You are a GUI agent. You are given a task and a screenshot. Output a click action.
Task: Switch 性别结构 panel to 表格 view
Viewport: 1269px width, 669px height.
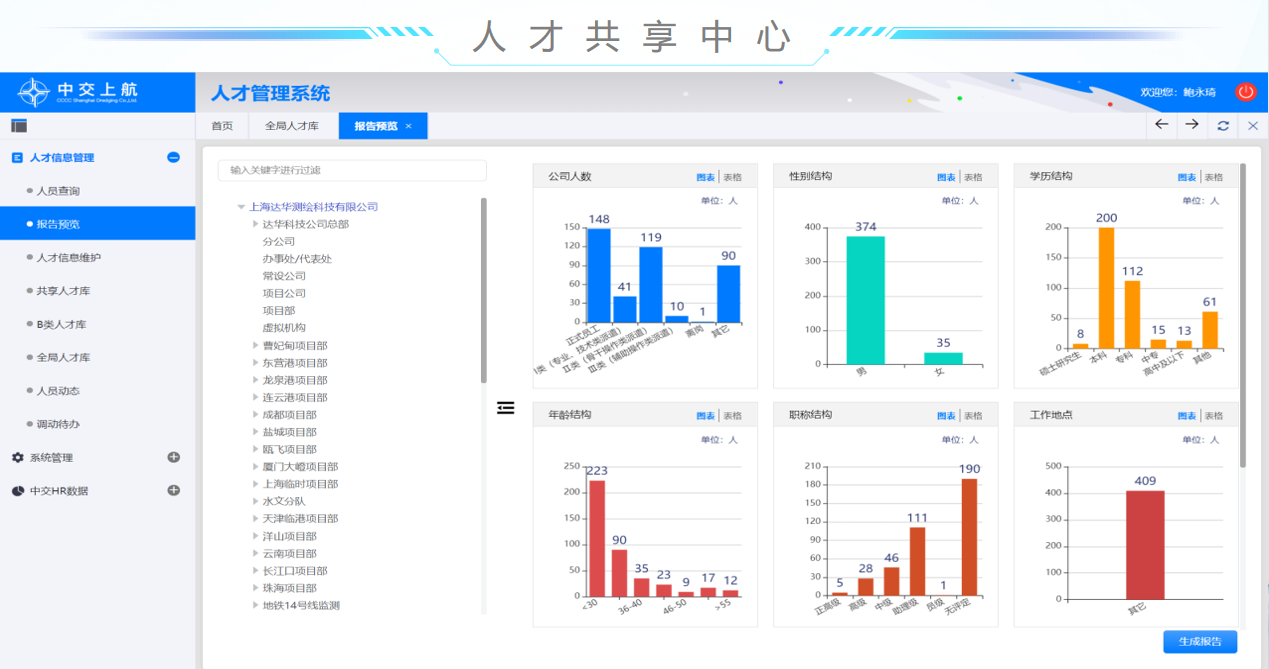(x=973, y=177)
